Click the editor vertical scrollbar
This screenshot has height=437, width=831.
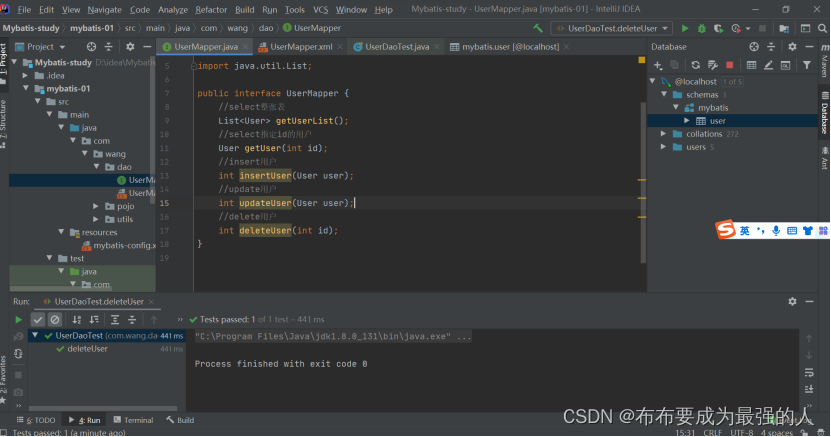pyautogui.click(x=643, y=183)
